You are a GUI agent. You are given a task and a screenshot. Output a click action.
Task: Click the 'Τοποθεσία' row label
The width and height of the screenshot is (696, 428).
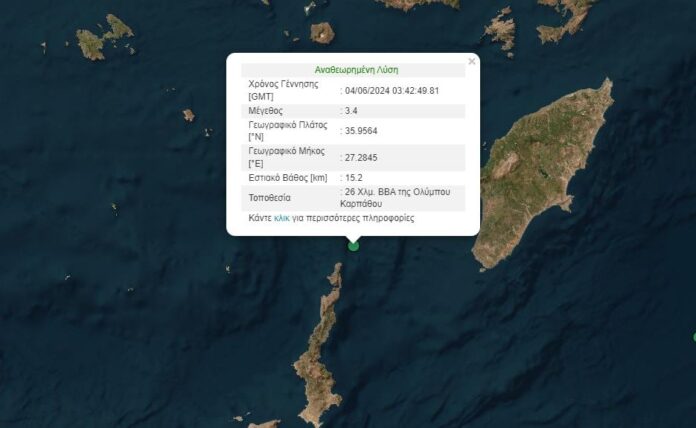coord(271,197)
